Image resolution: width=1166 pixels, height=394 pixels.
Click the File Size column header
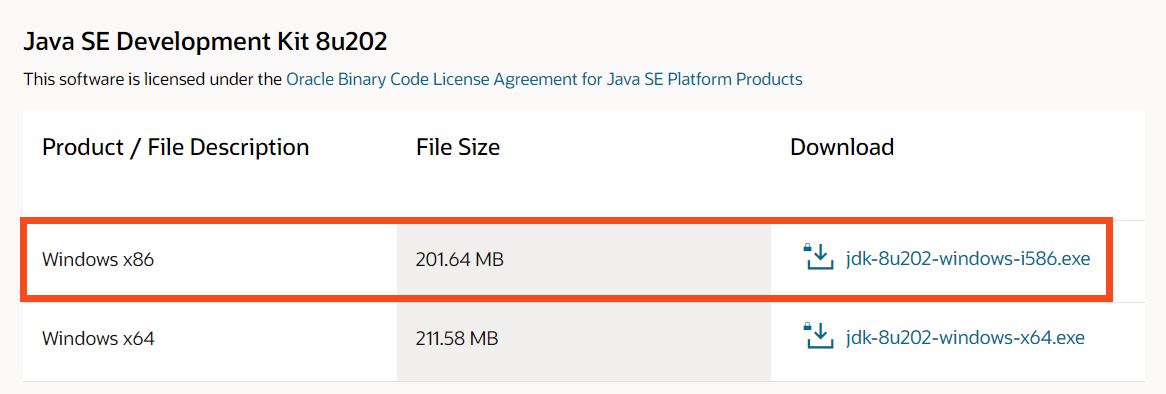[x=458, y=147]
